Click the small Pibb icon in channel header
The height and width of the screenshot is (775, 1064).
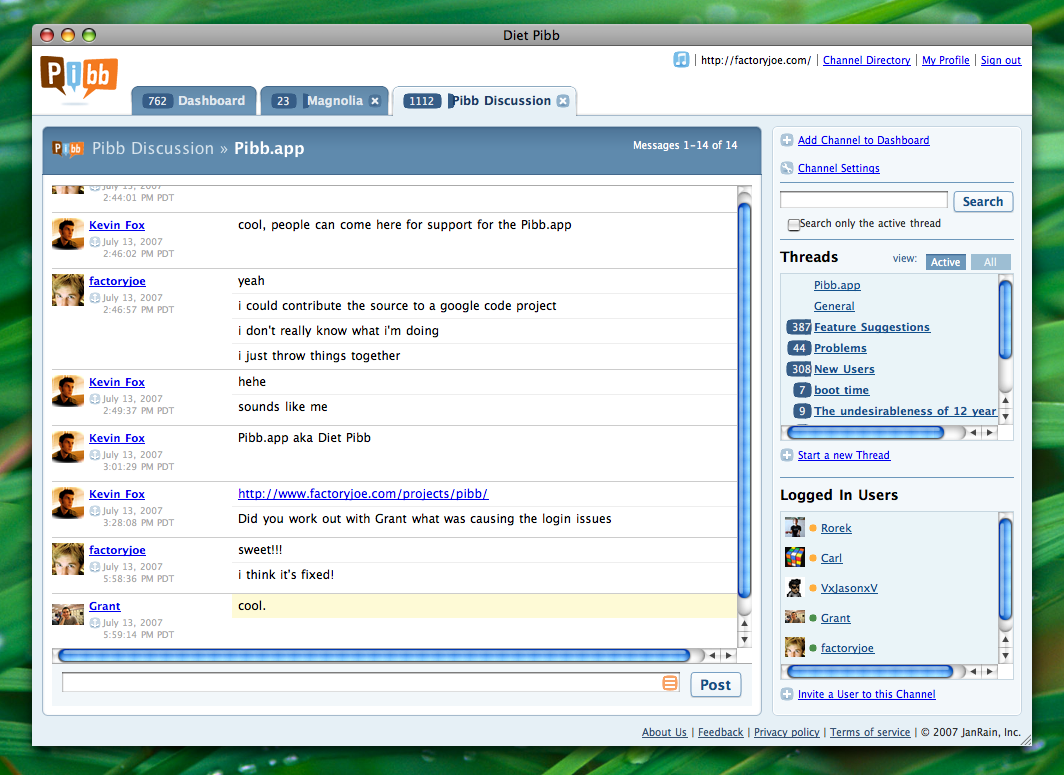tap(68, 149)
